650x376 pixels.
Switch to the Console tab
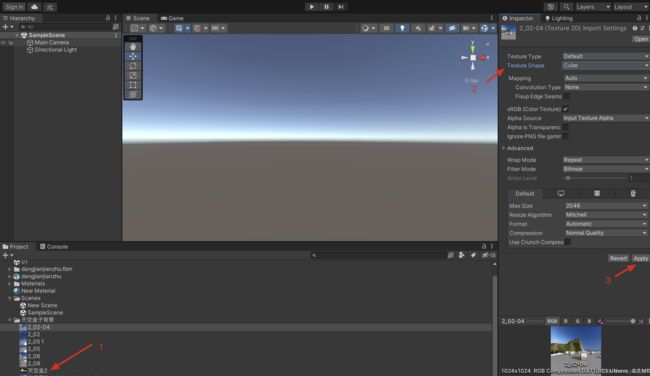[x=54, y=247]
